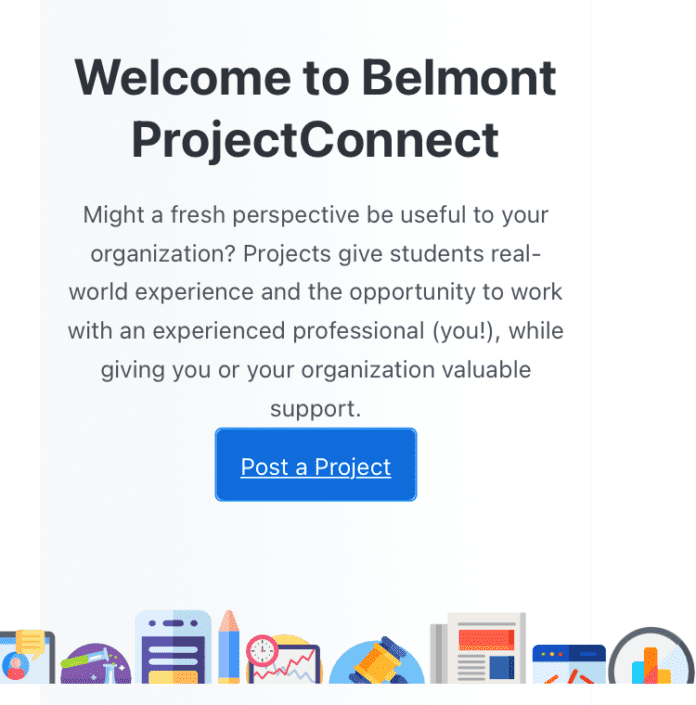
Task: Select the circular bar chart icon
Action: click(651, 656)
